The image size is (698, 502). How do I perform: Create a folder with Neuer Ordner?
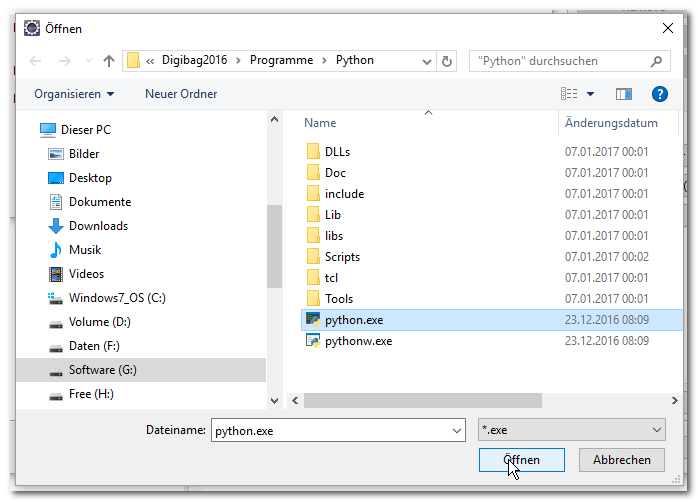(x=181, y=94)
